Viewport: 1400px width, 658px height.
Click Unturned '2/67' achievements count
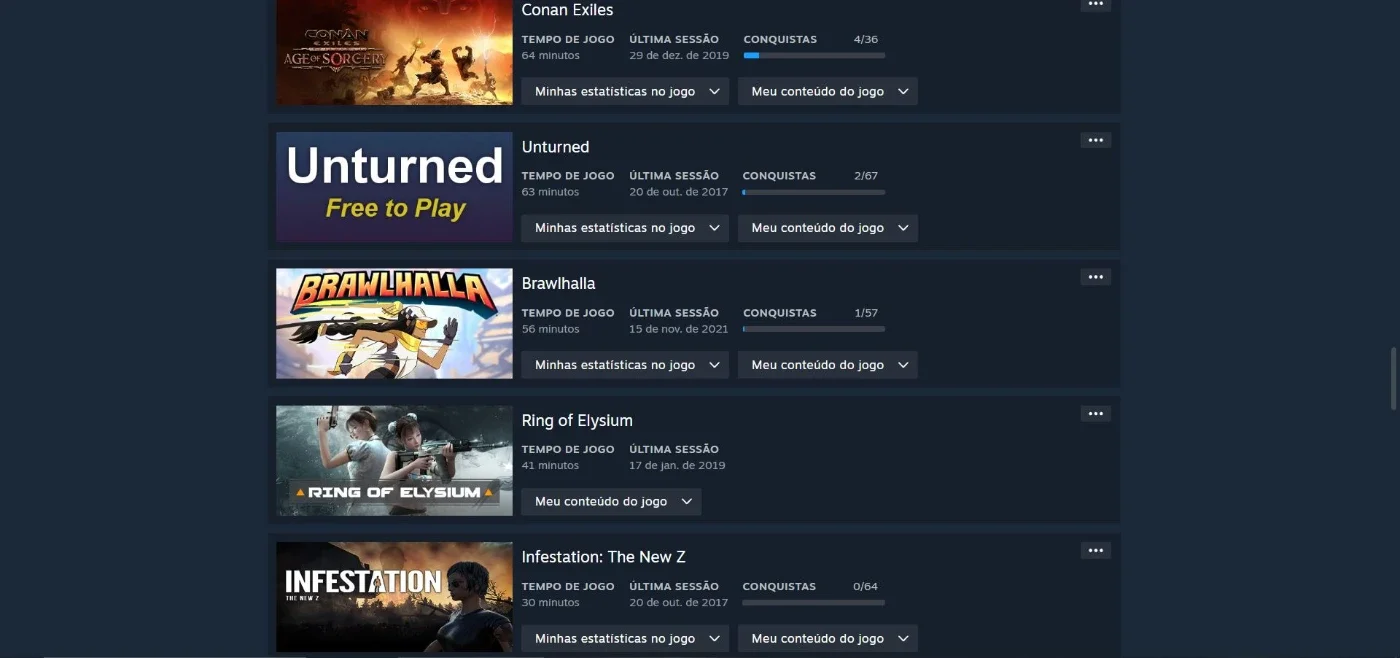866,176
